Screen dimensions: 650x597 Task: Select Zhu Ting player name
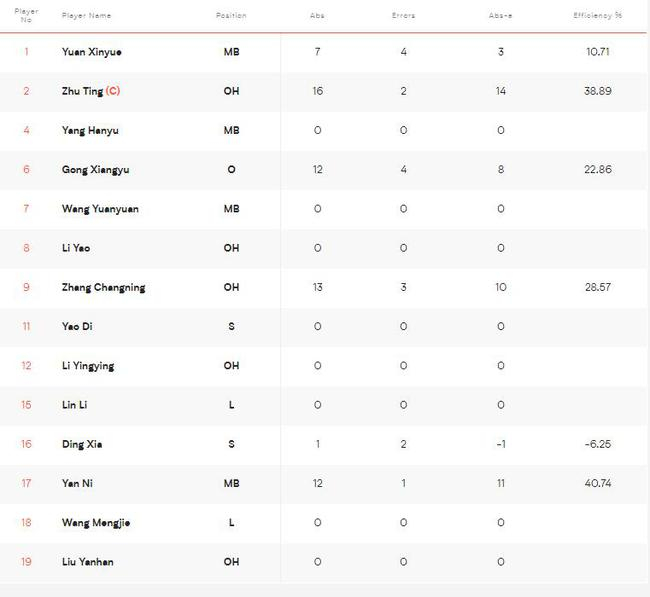[84, 91]
